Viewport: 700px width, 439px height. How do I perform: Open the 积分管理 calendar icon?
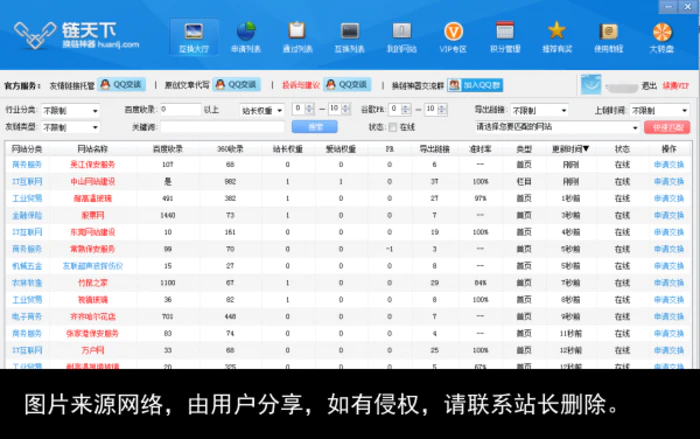point(505,38)
